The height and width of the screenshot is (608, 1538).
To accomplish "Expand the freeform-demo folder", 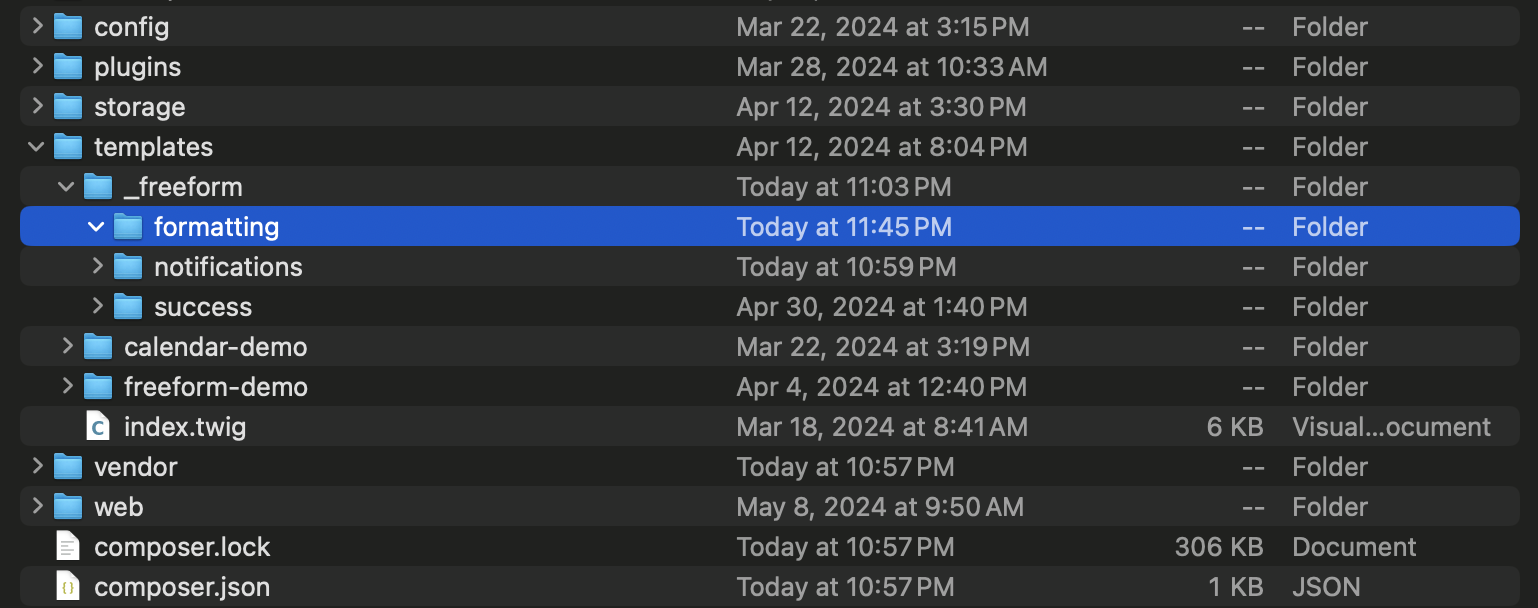I will (67, 387).
